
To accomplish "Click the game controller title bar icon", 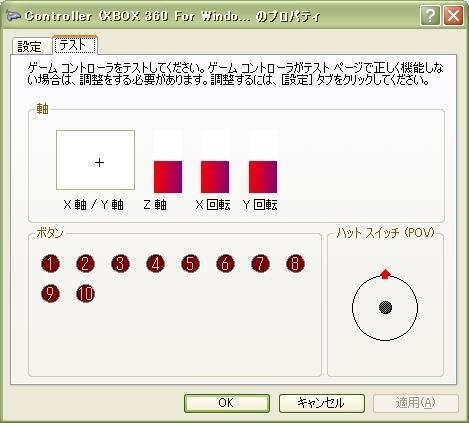I will 13,16.
